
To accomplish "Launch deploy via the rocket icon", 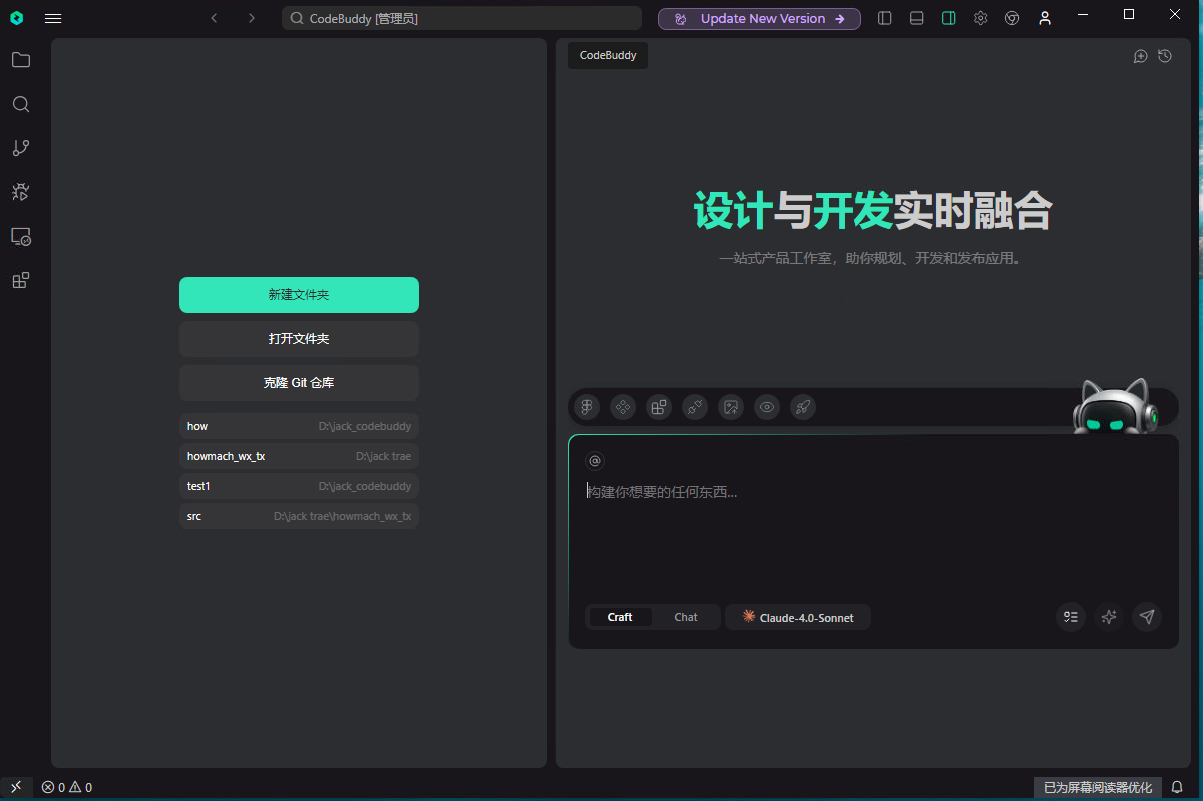I will click(803, 407).
